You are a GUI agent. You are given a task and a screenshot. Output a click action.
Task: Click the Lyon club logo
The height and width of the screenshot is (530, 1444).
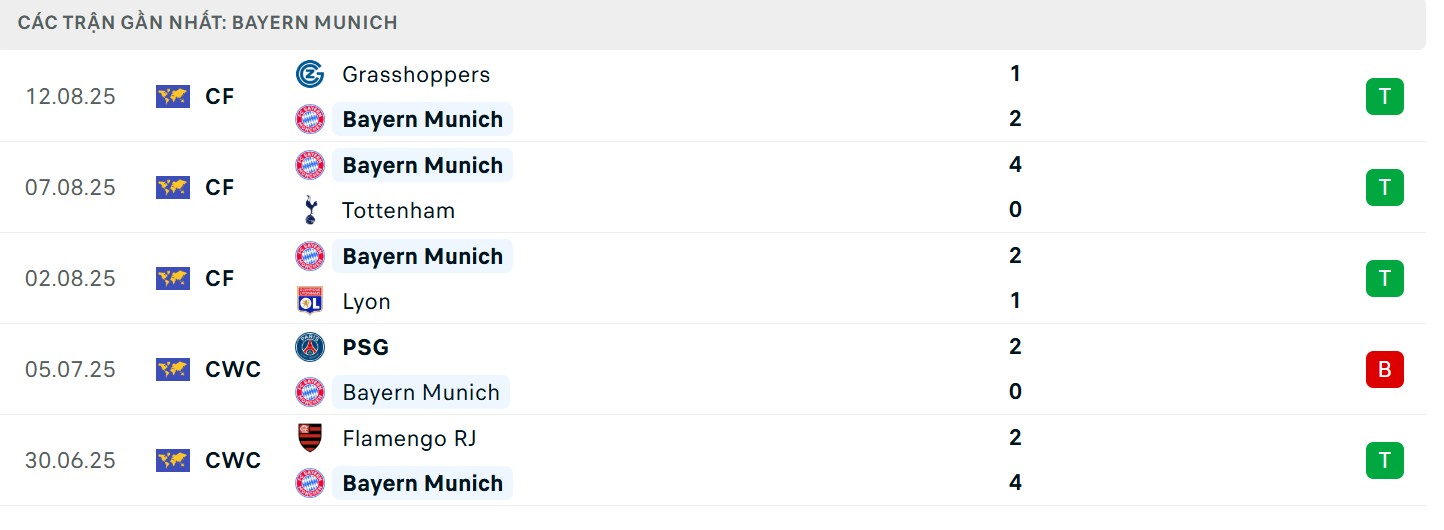point(310,301)
